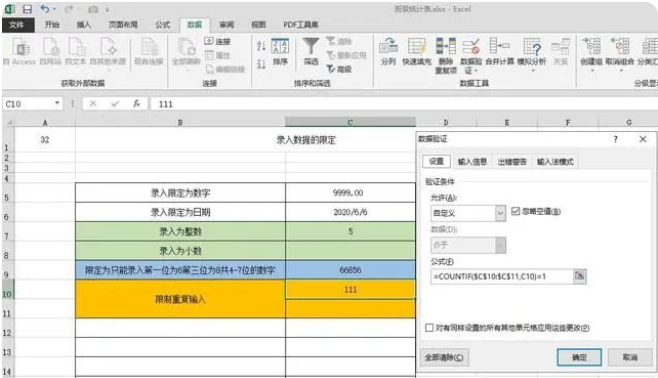Open the quick access toolbar customize arrow
Screen dimensions: 658x378
pyautogui.click(x=107, y=9)
